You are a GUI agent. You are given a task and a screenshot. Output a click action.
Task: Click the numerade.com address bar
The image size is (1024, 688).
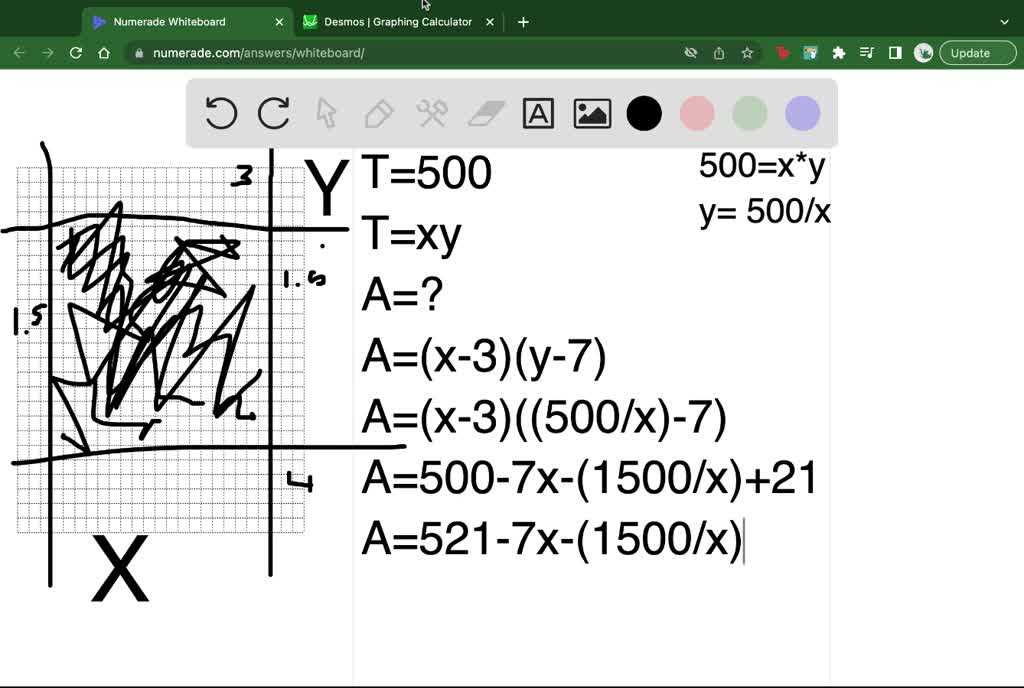click(400, 53)
